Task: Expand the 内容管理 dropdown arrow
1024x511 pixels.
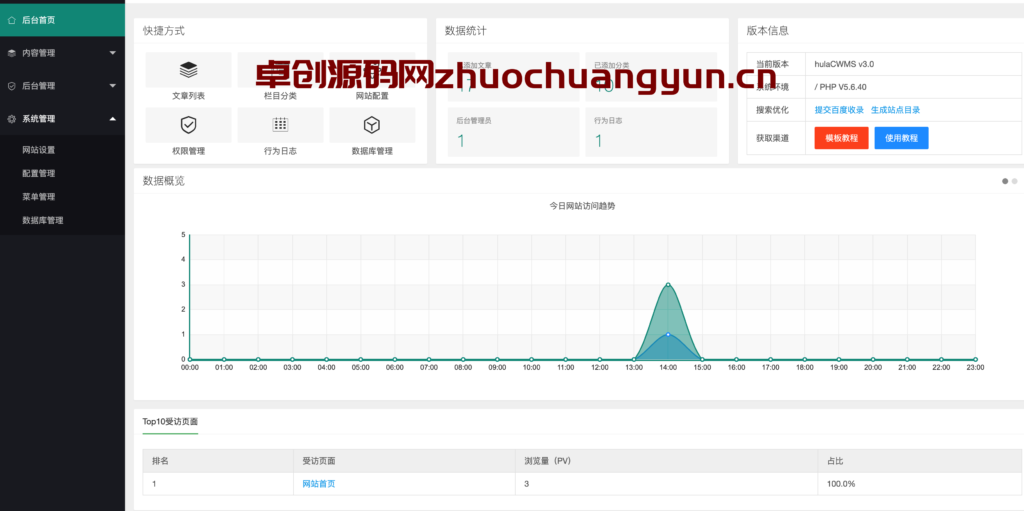Action: coord(112,53)
